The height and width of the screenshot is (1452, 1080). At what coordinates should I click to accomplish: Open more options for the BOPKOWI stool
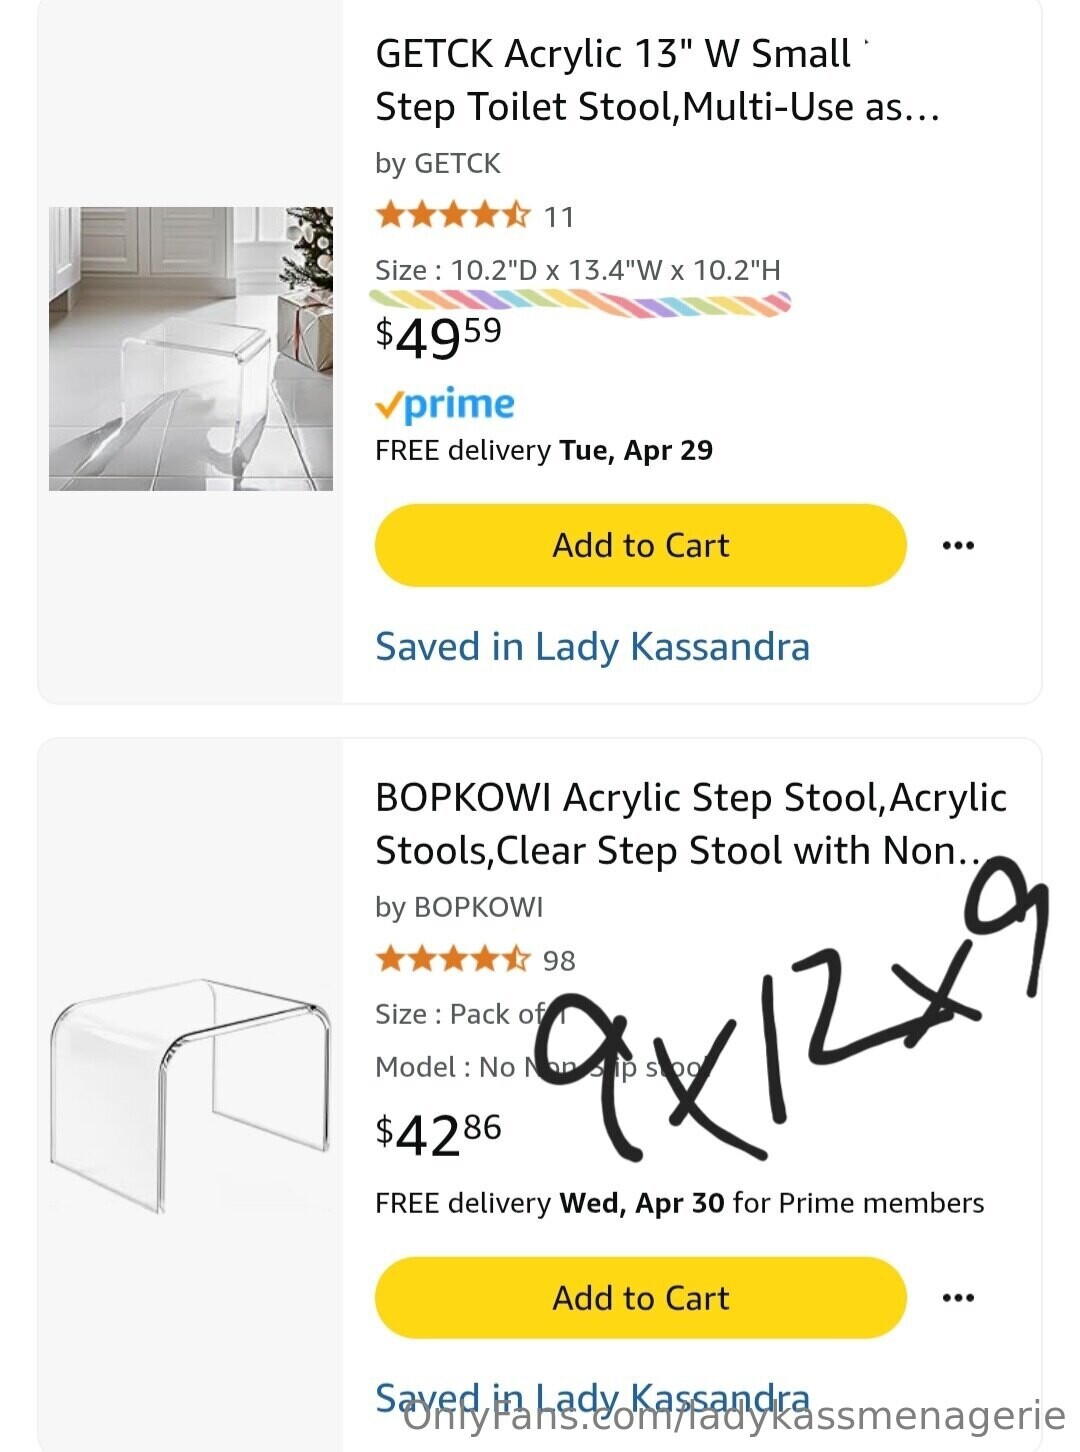[x=957, y=1298]
